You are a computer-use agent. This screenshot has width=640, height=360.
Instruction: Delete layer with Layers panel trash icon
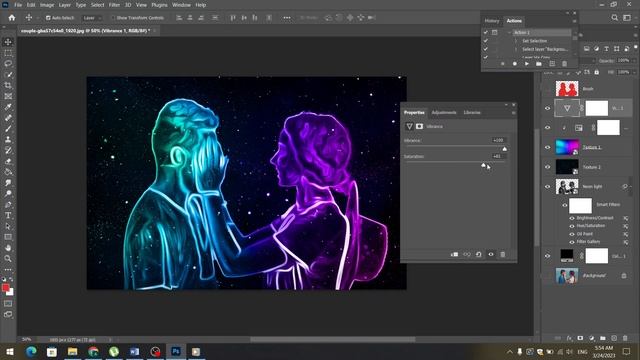[x=625, y=338]
